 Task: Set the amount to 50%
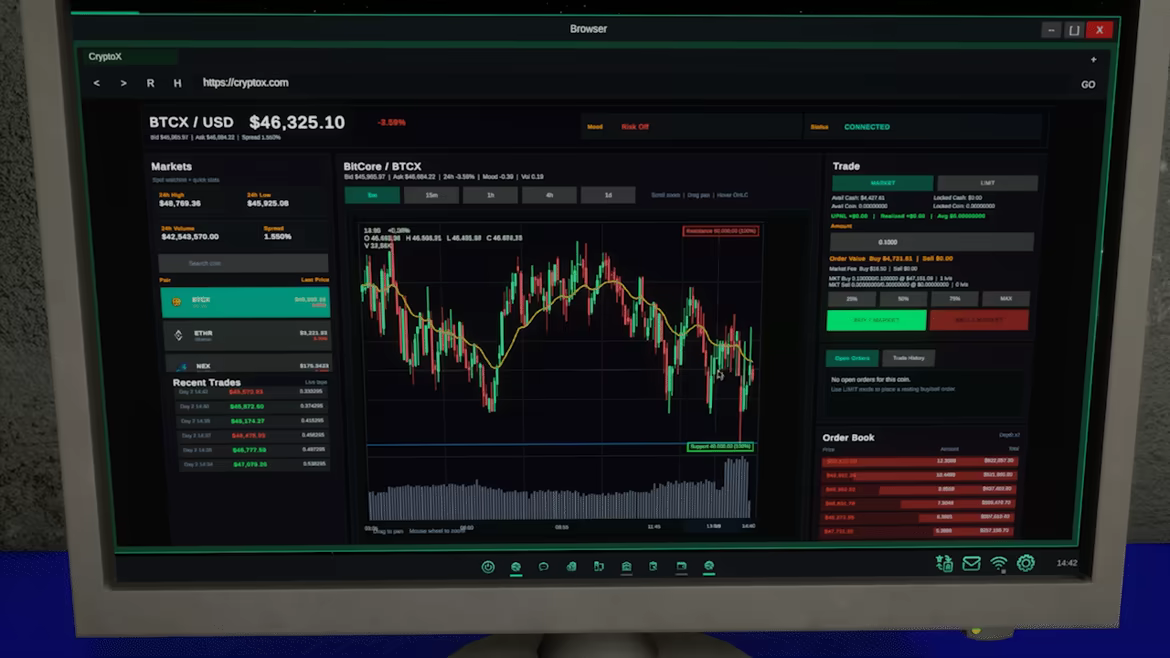pos(903,299)
